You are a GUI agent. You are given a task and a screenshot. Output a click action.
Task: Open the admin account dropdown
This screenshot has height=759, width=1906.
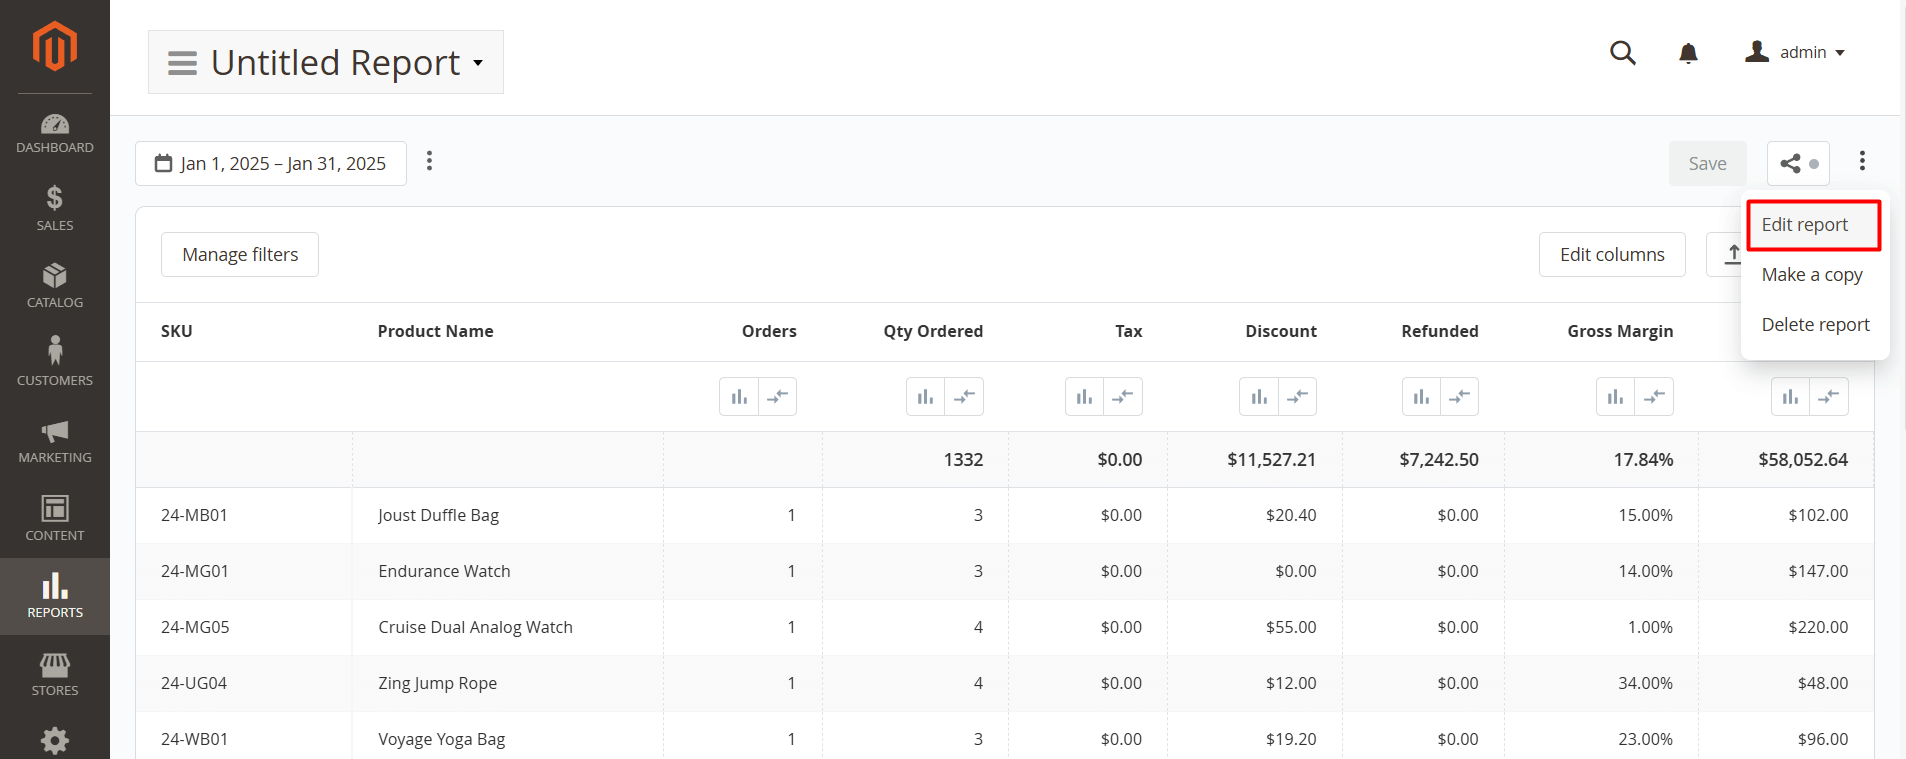coord(1796,52)
